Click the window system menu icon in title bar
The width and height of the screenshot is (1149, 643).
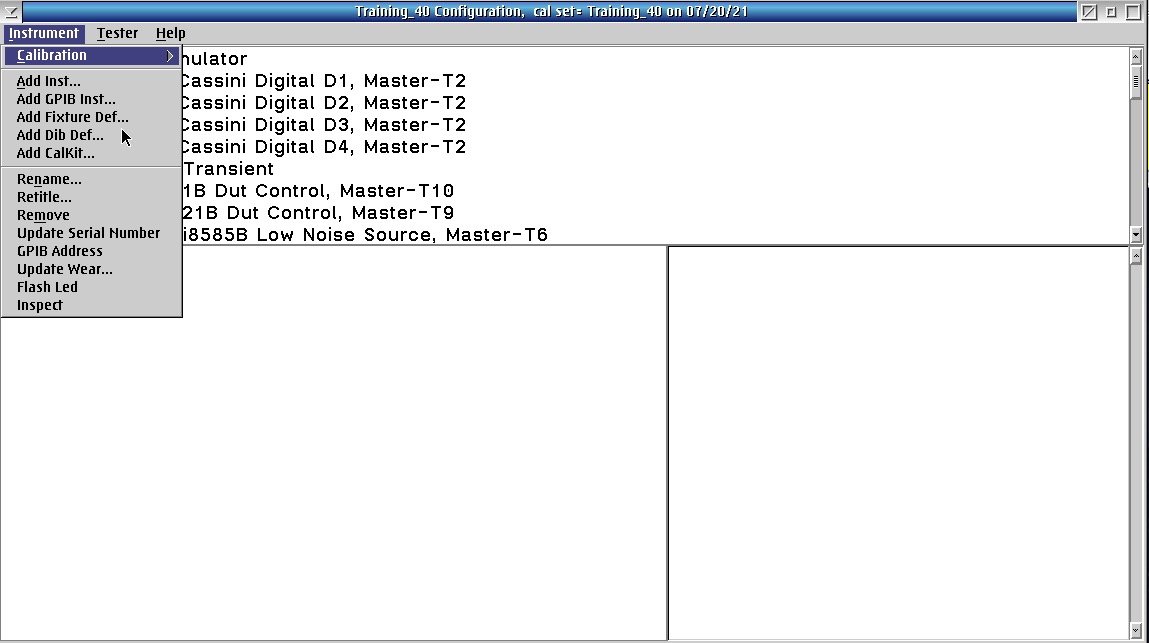[x=11, y=12]
